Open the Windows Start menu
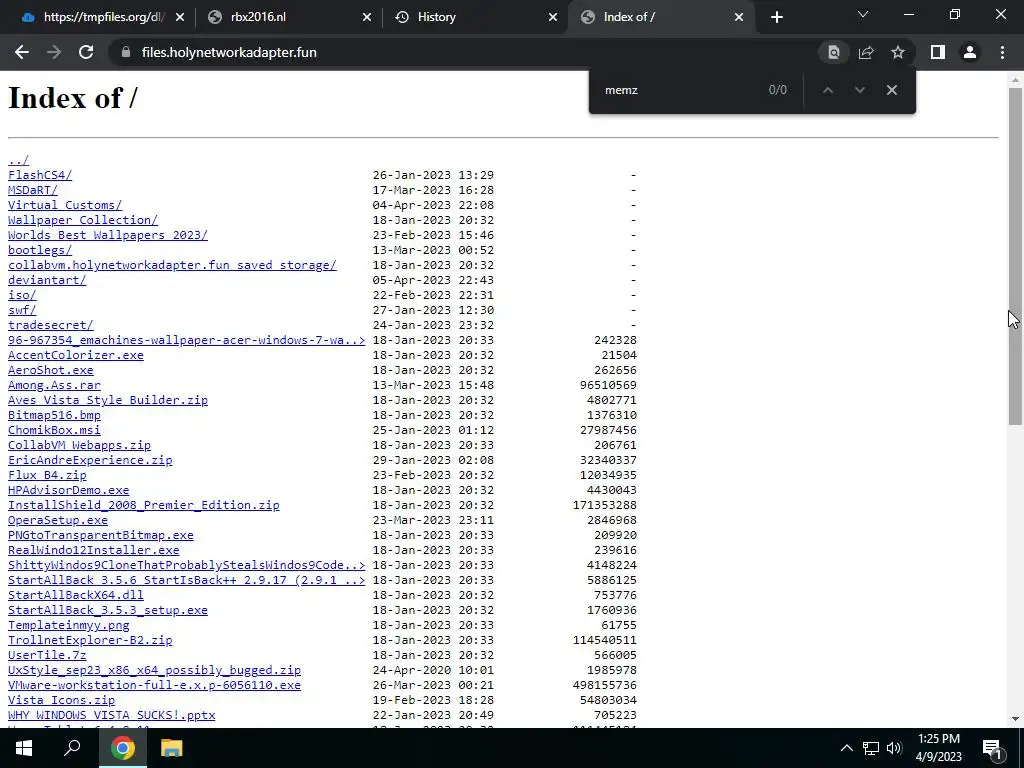The width and height of the screenshot is (1024, 768). point(24,748)
